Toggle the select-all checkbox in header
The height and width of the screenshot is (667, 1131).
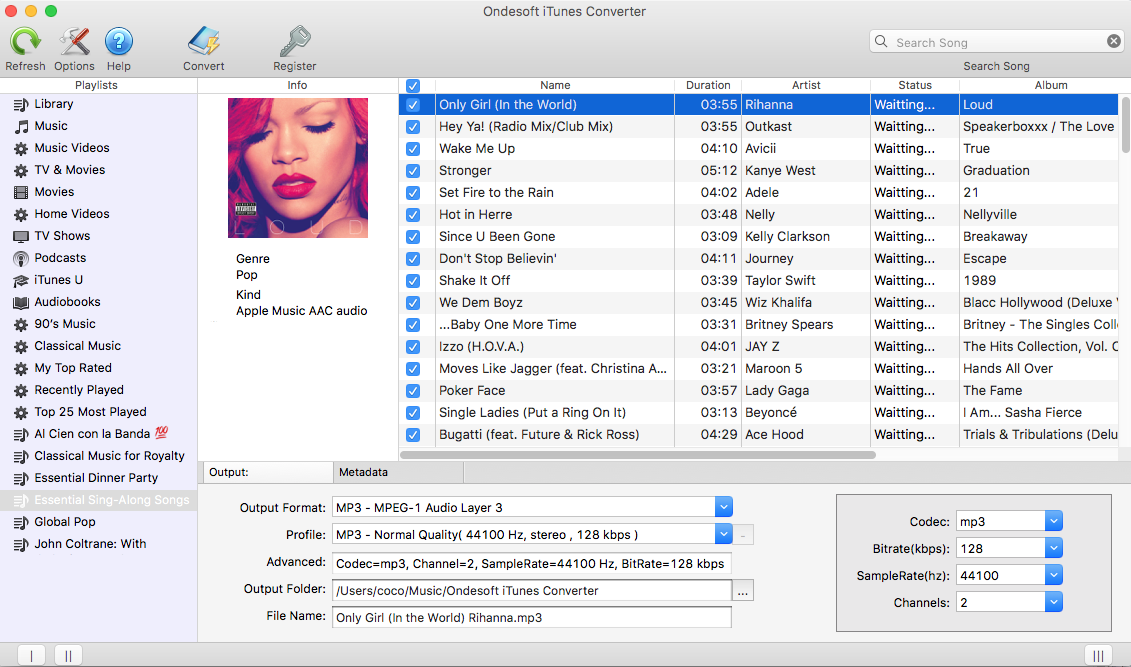point(413,86)
